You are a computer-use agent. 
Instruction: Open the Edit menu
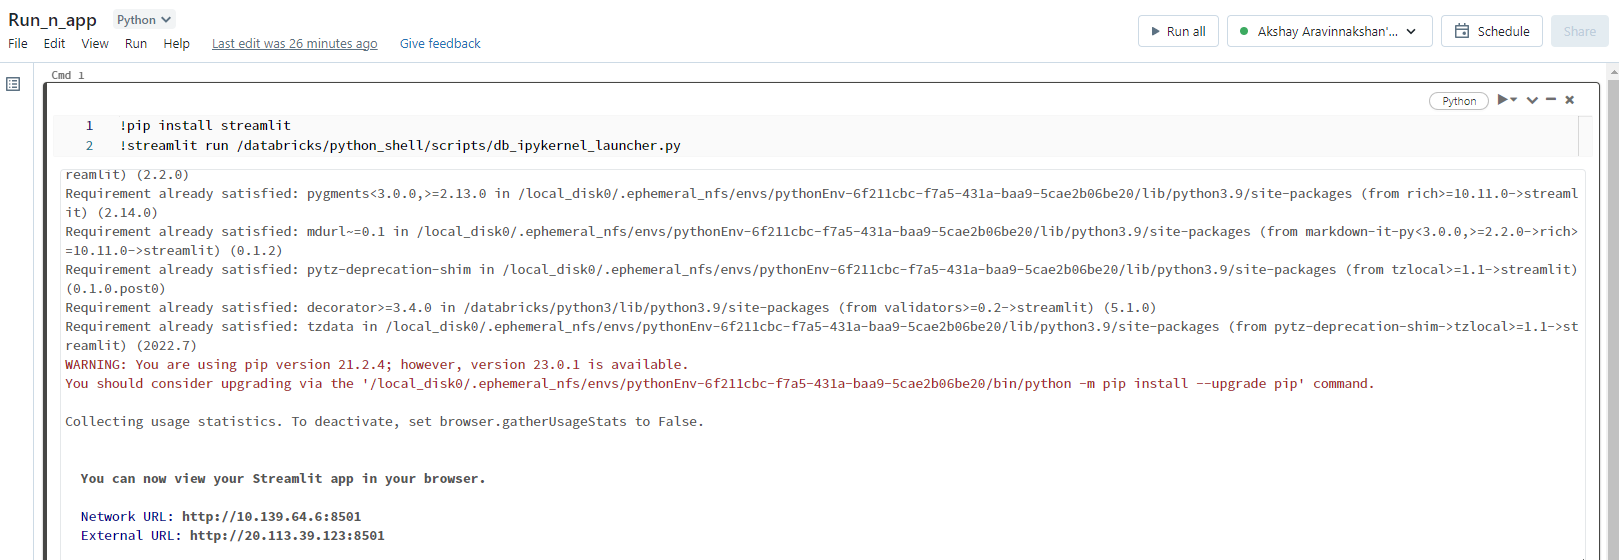pyautogui.click(x=54, y=44)
